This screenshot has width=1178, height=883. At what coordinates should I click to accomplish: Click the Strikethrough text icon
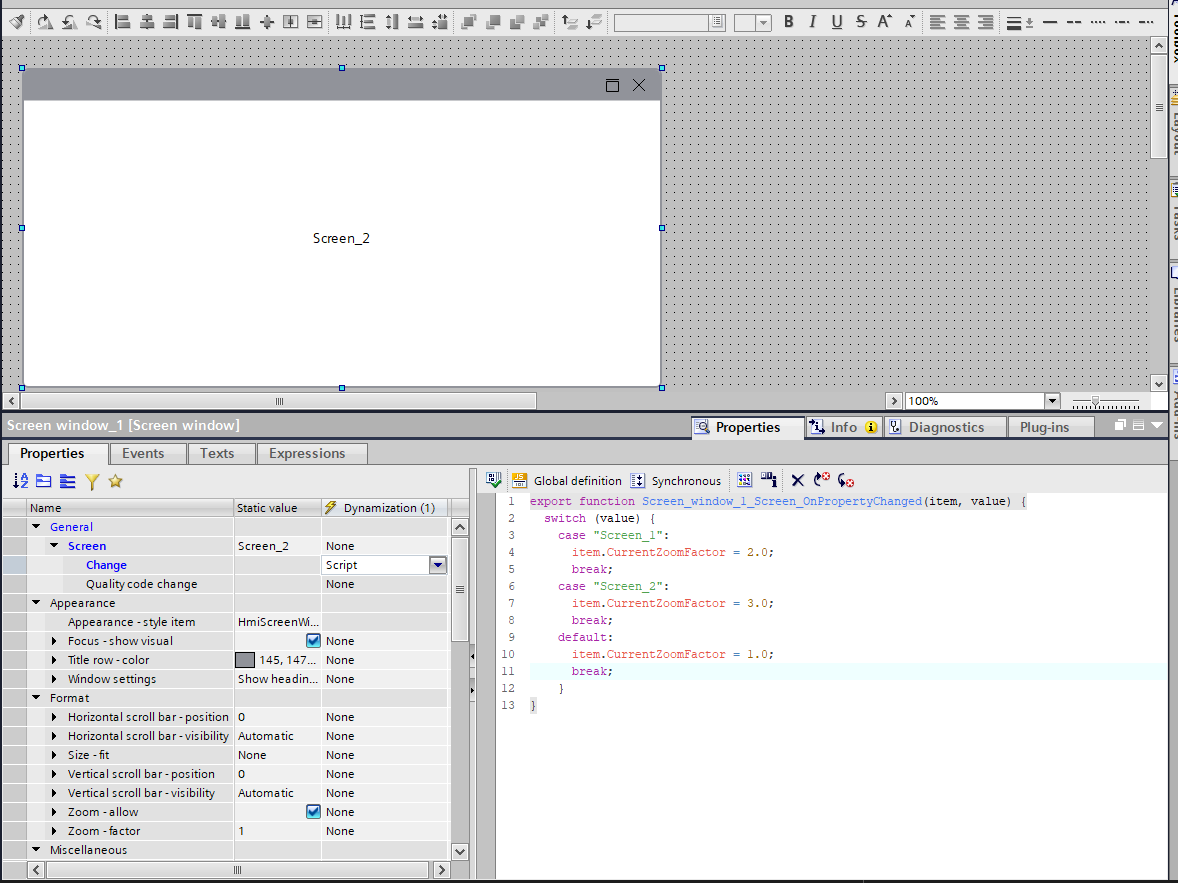861,22
